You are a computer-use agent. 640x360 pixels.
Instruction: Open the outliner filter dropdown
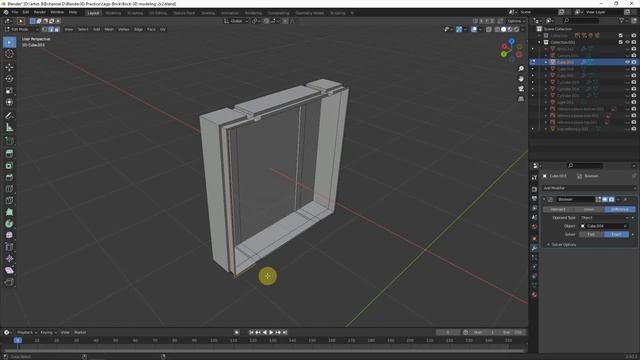623,20
